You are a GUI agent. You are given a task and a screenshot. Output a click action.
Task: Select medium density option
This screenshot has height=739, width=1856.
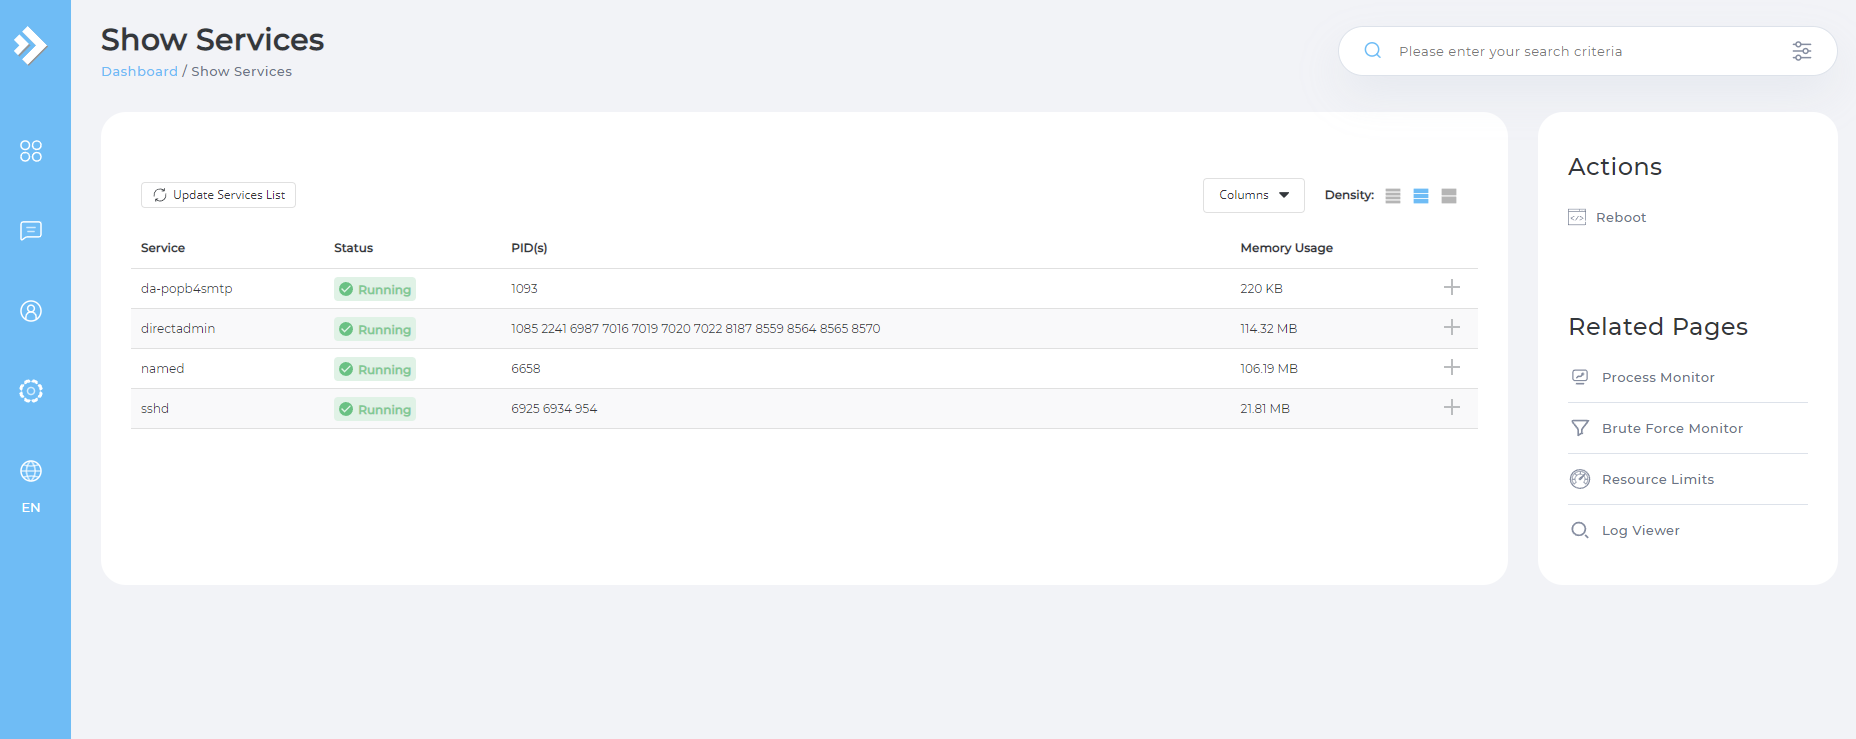coord(1421,196)
